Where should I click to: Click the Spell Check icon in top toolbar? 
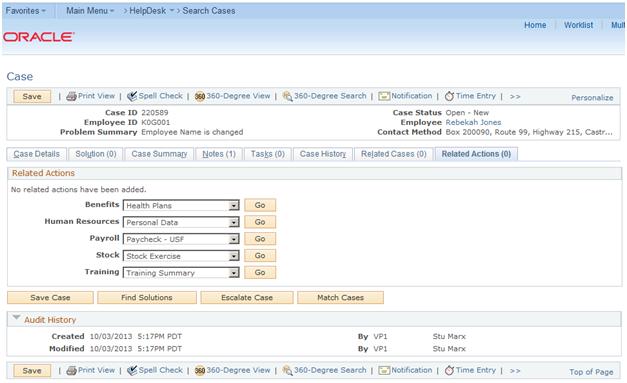click(132, 96)
